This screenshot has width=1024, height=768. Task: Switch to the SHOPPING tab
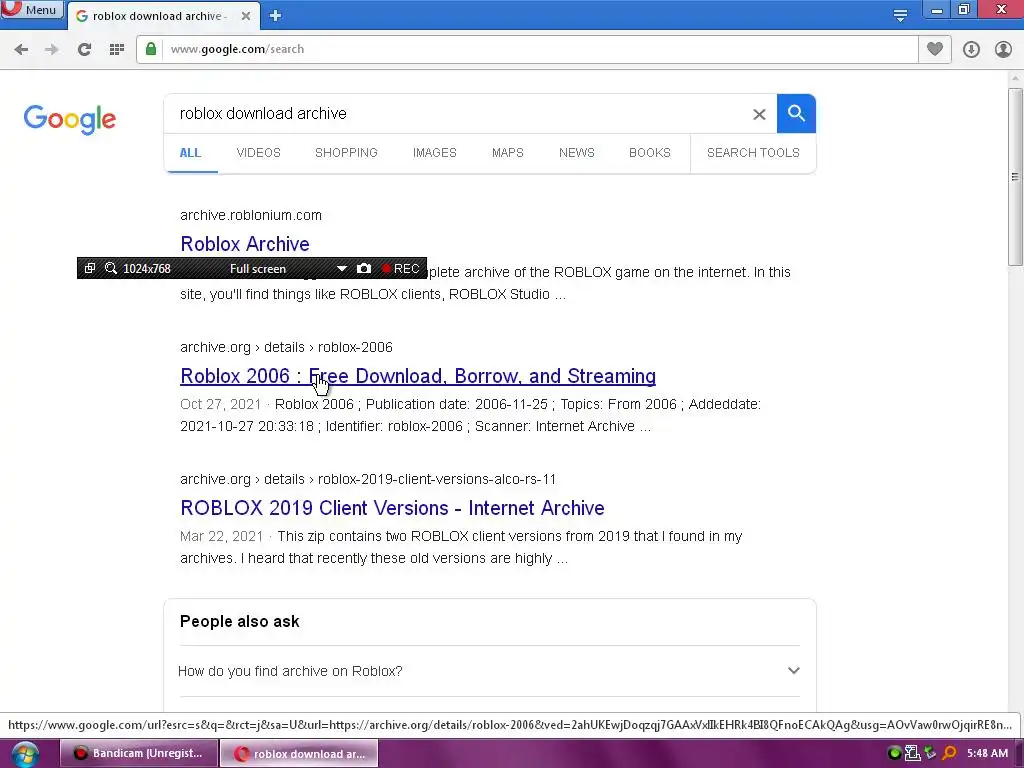(346, 153)
